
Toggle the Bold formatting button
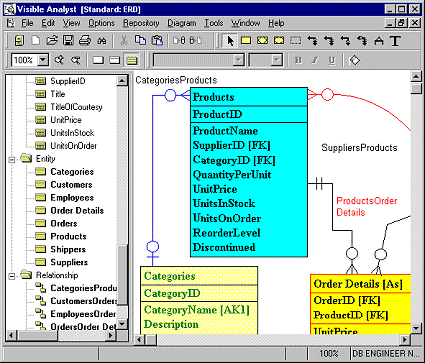pyautogui.click(x=298, y=60)
